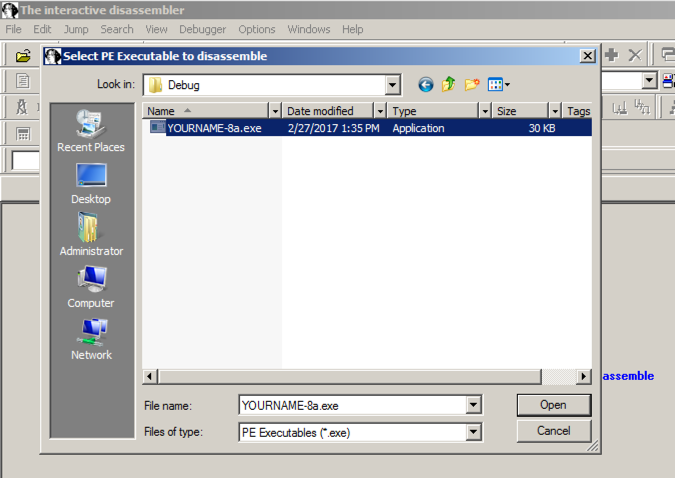Click the Application type cell

tap(418, 128)
